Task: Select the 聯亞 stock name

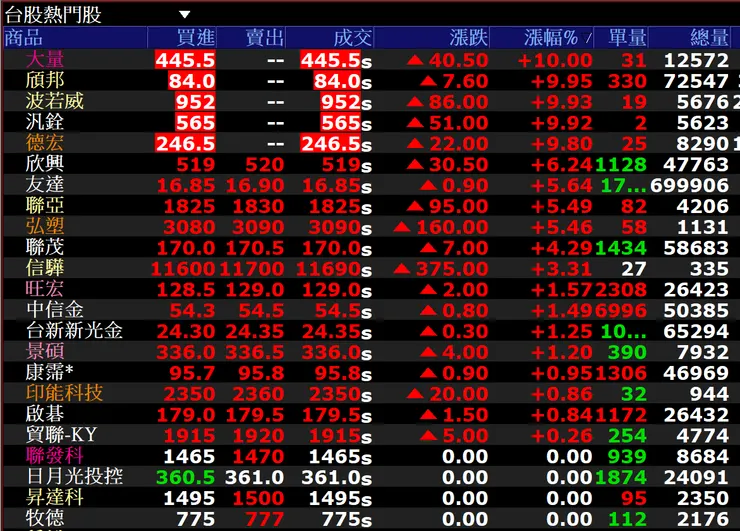Action: coord(45,205)
